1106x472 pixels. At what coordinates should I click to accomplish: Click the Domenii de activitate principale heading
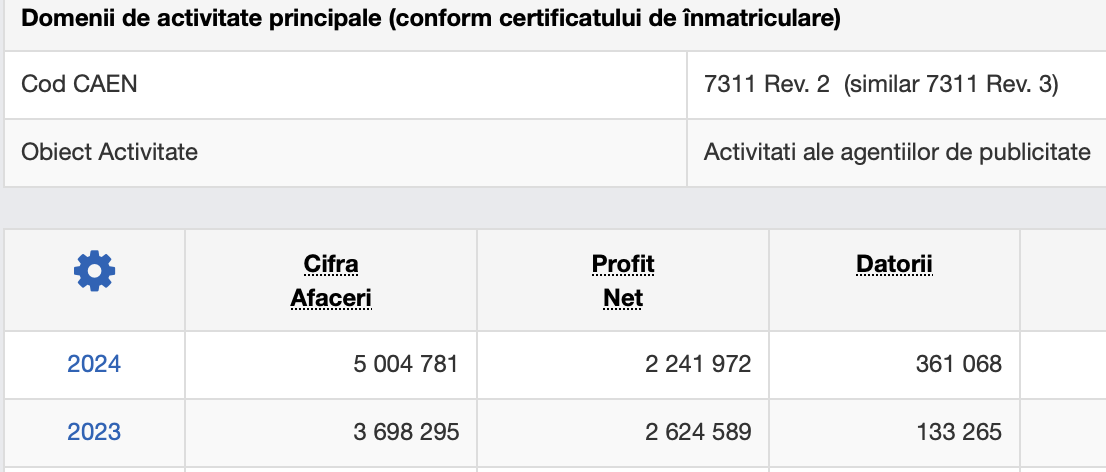click(430, 19)
